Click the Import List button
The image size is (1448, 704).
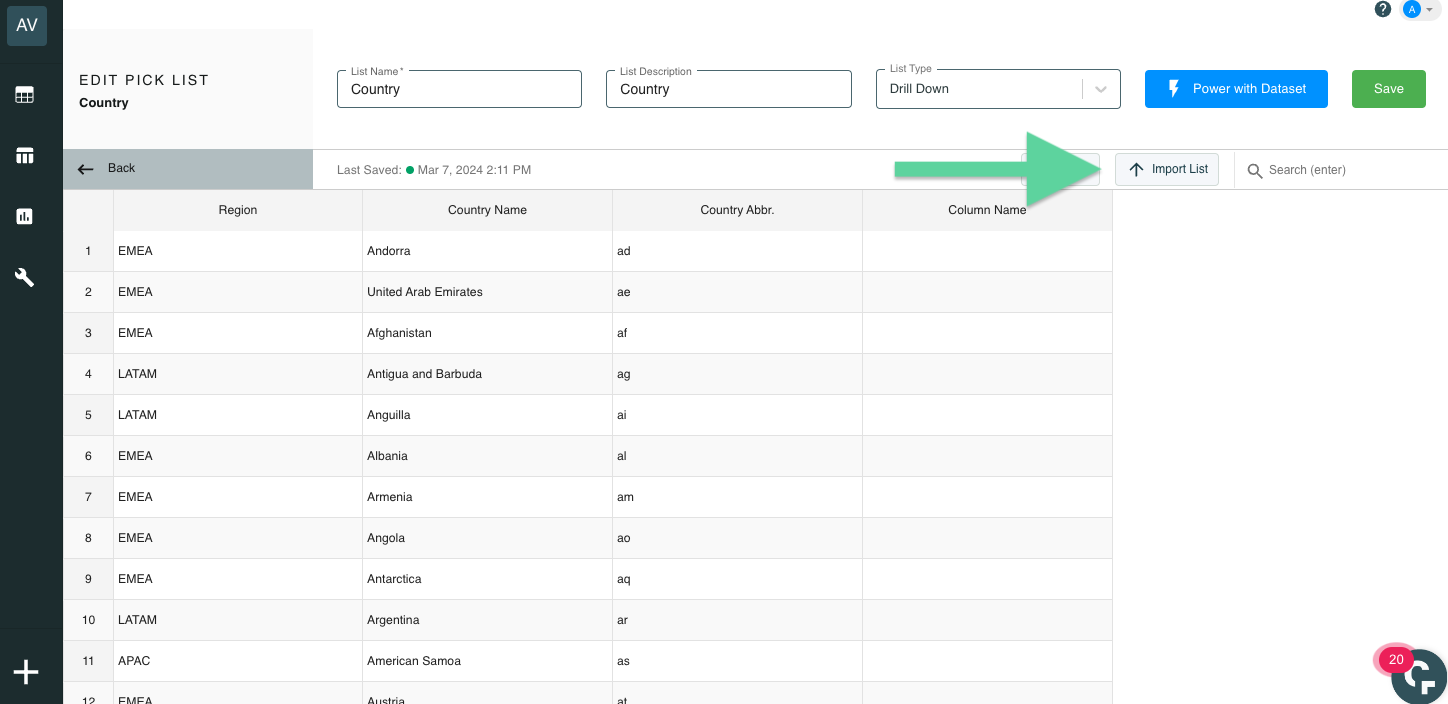[x=1167, y=169]
